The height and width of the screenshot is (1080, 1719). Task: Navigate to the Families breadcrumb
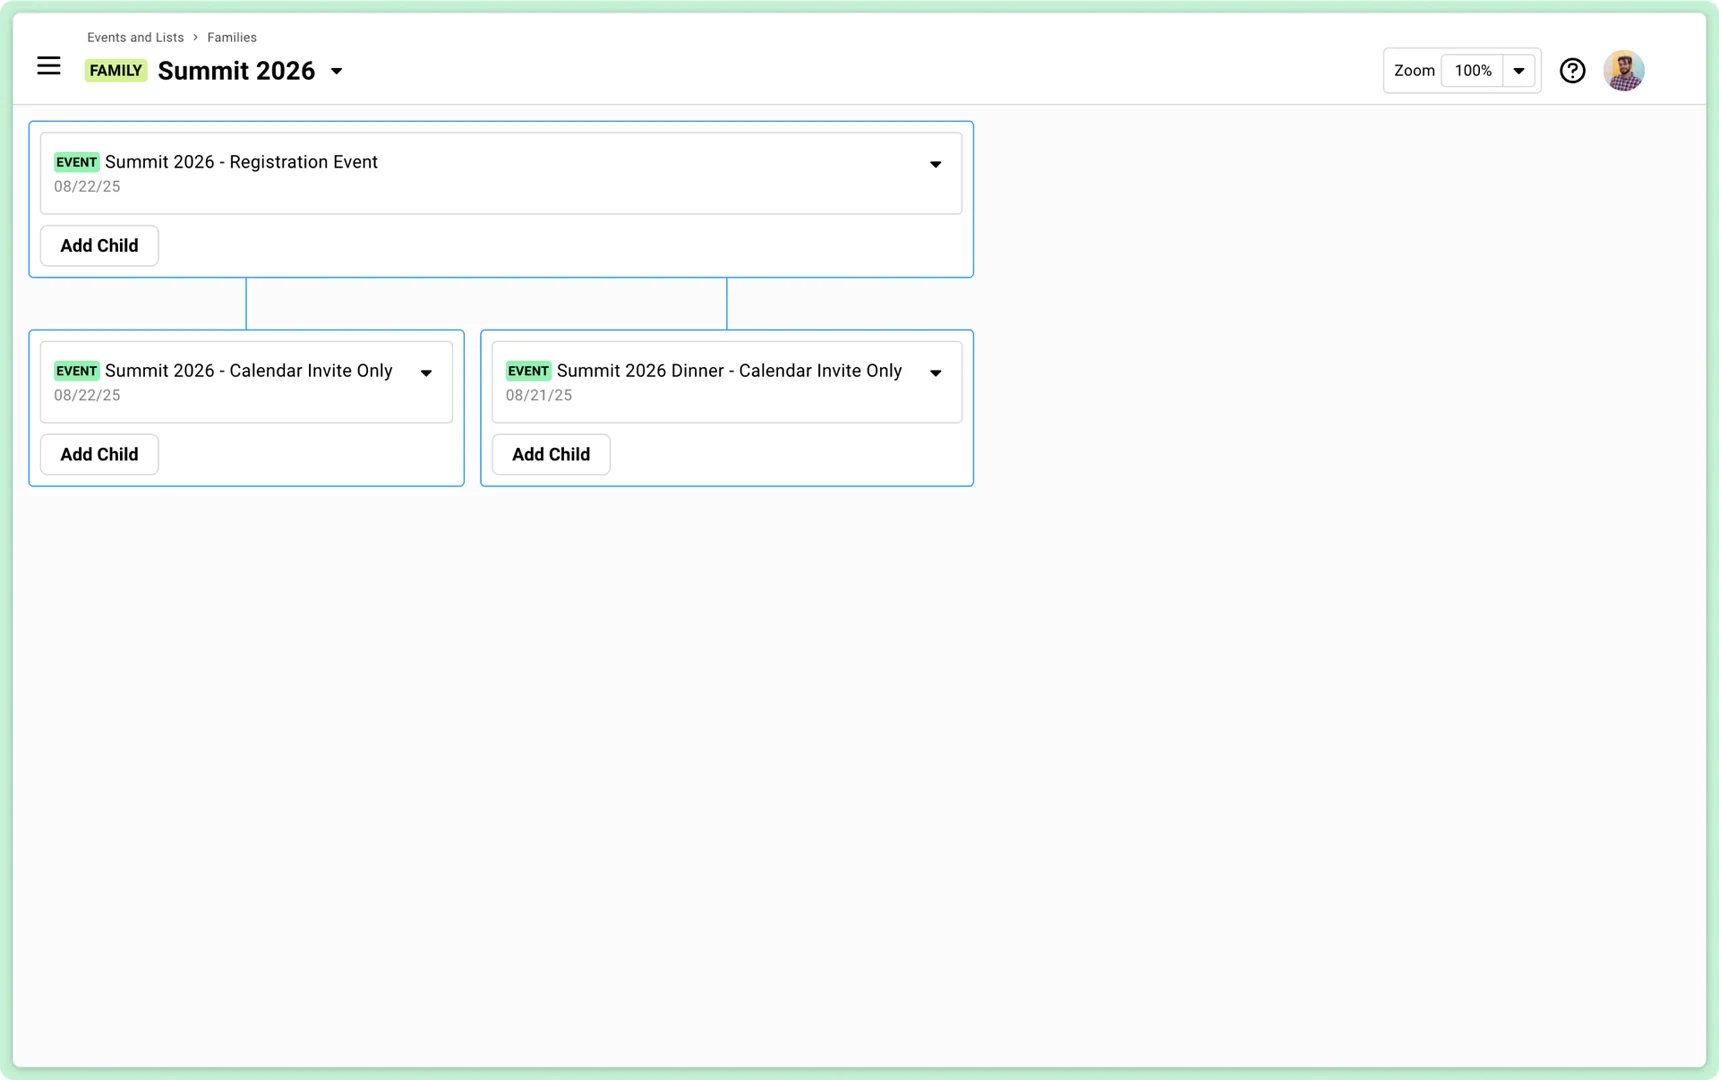[232, 38]
